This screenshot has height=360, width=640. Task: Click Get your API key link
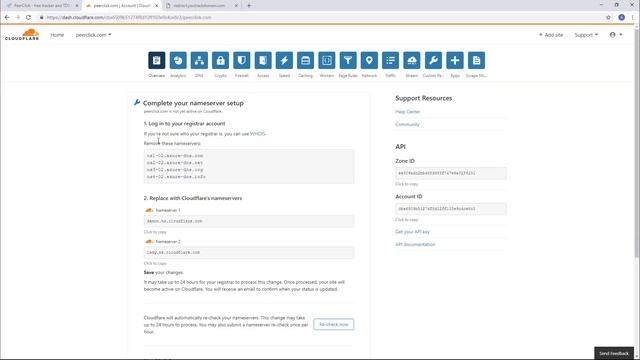[x=412, y=232]
